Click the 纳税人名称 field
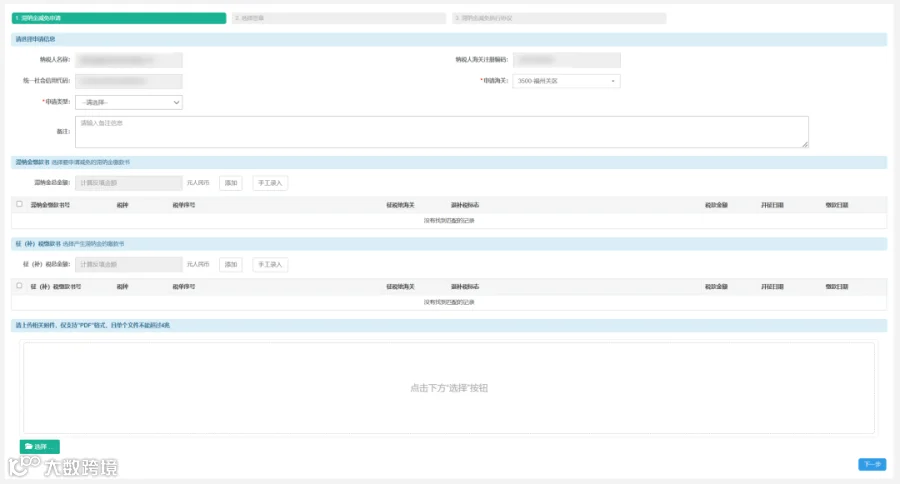This screenshot has width=900, height=484. 129,60
